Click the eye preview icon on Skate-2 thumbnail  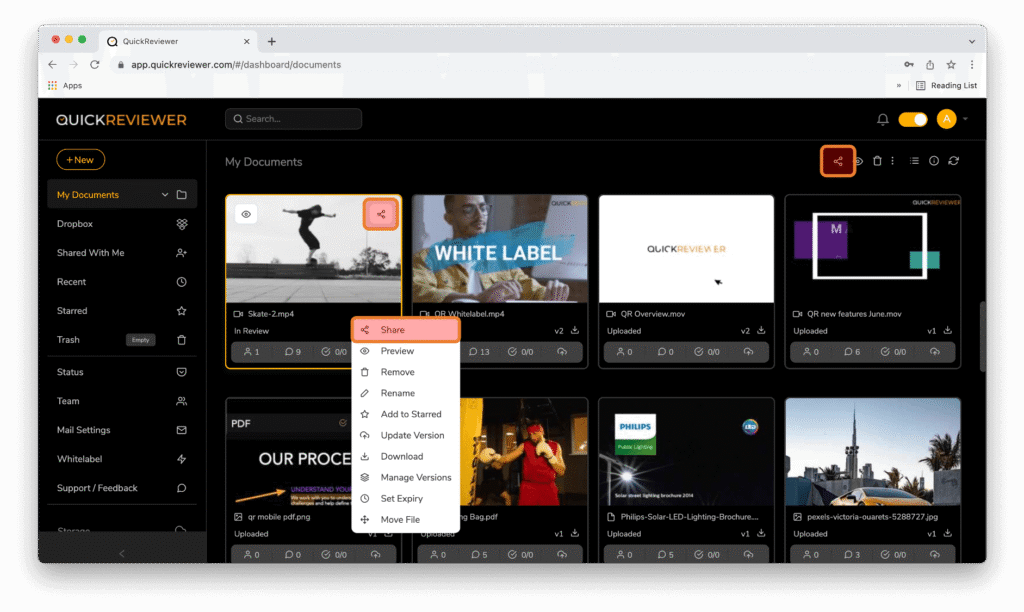(246, 214)
